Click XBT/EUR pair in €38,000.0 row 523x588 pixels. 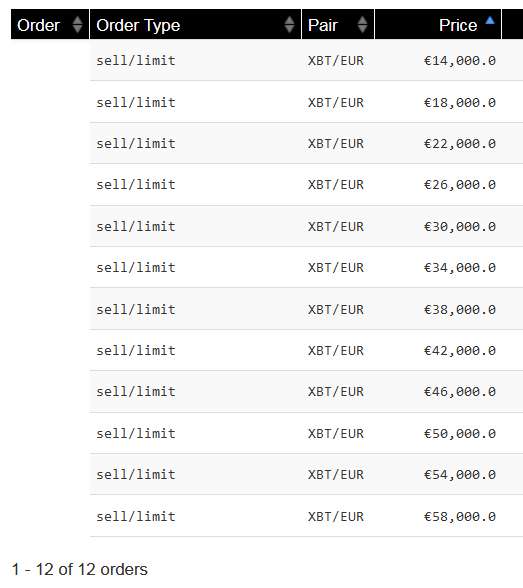336,309
